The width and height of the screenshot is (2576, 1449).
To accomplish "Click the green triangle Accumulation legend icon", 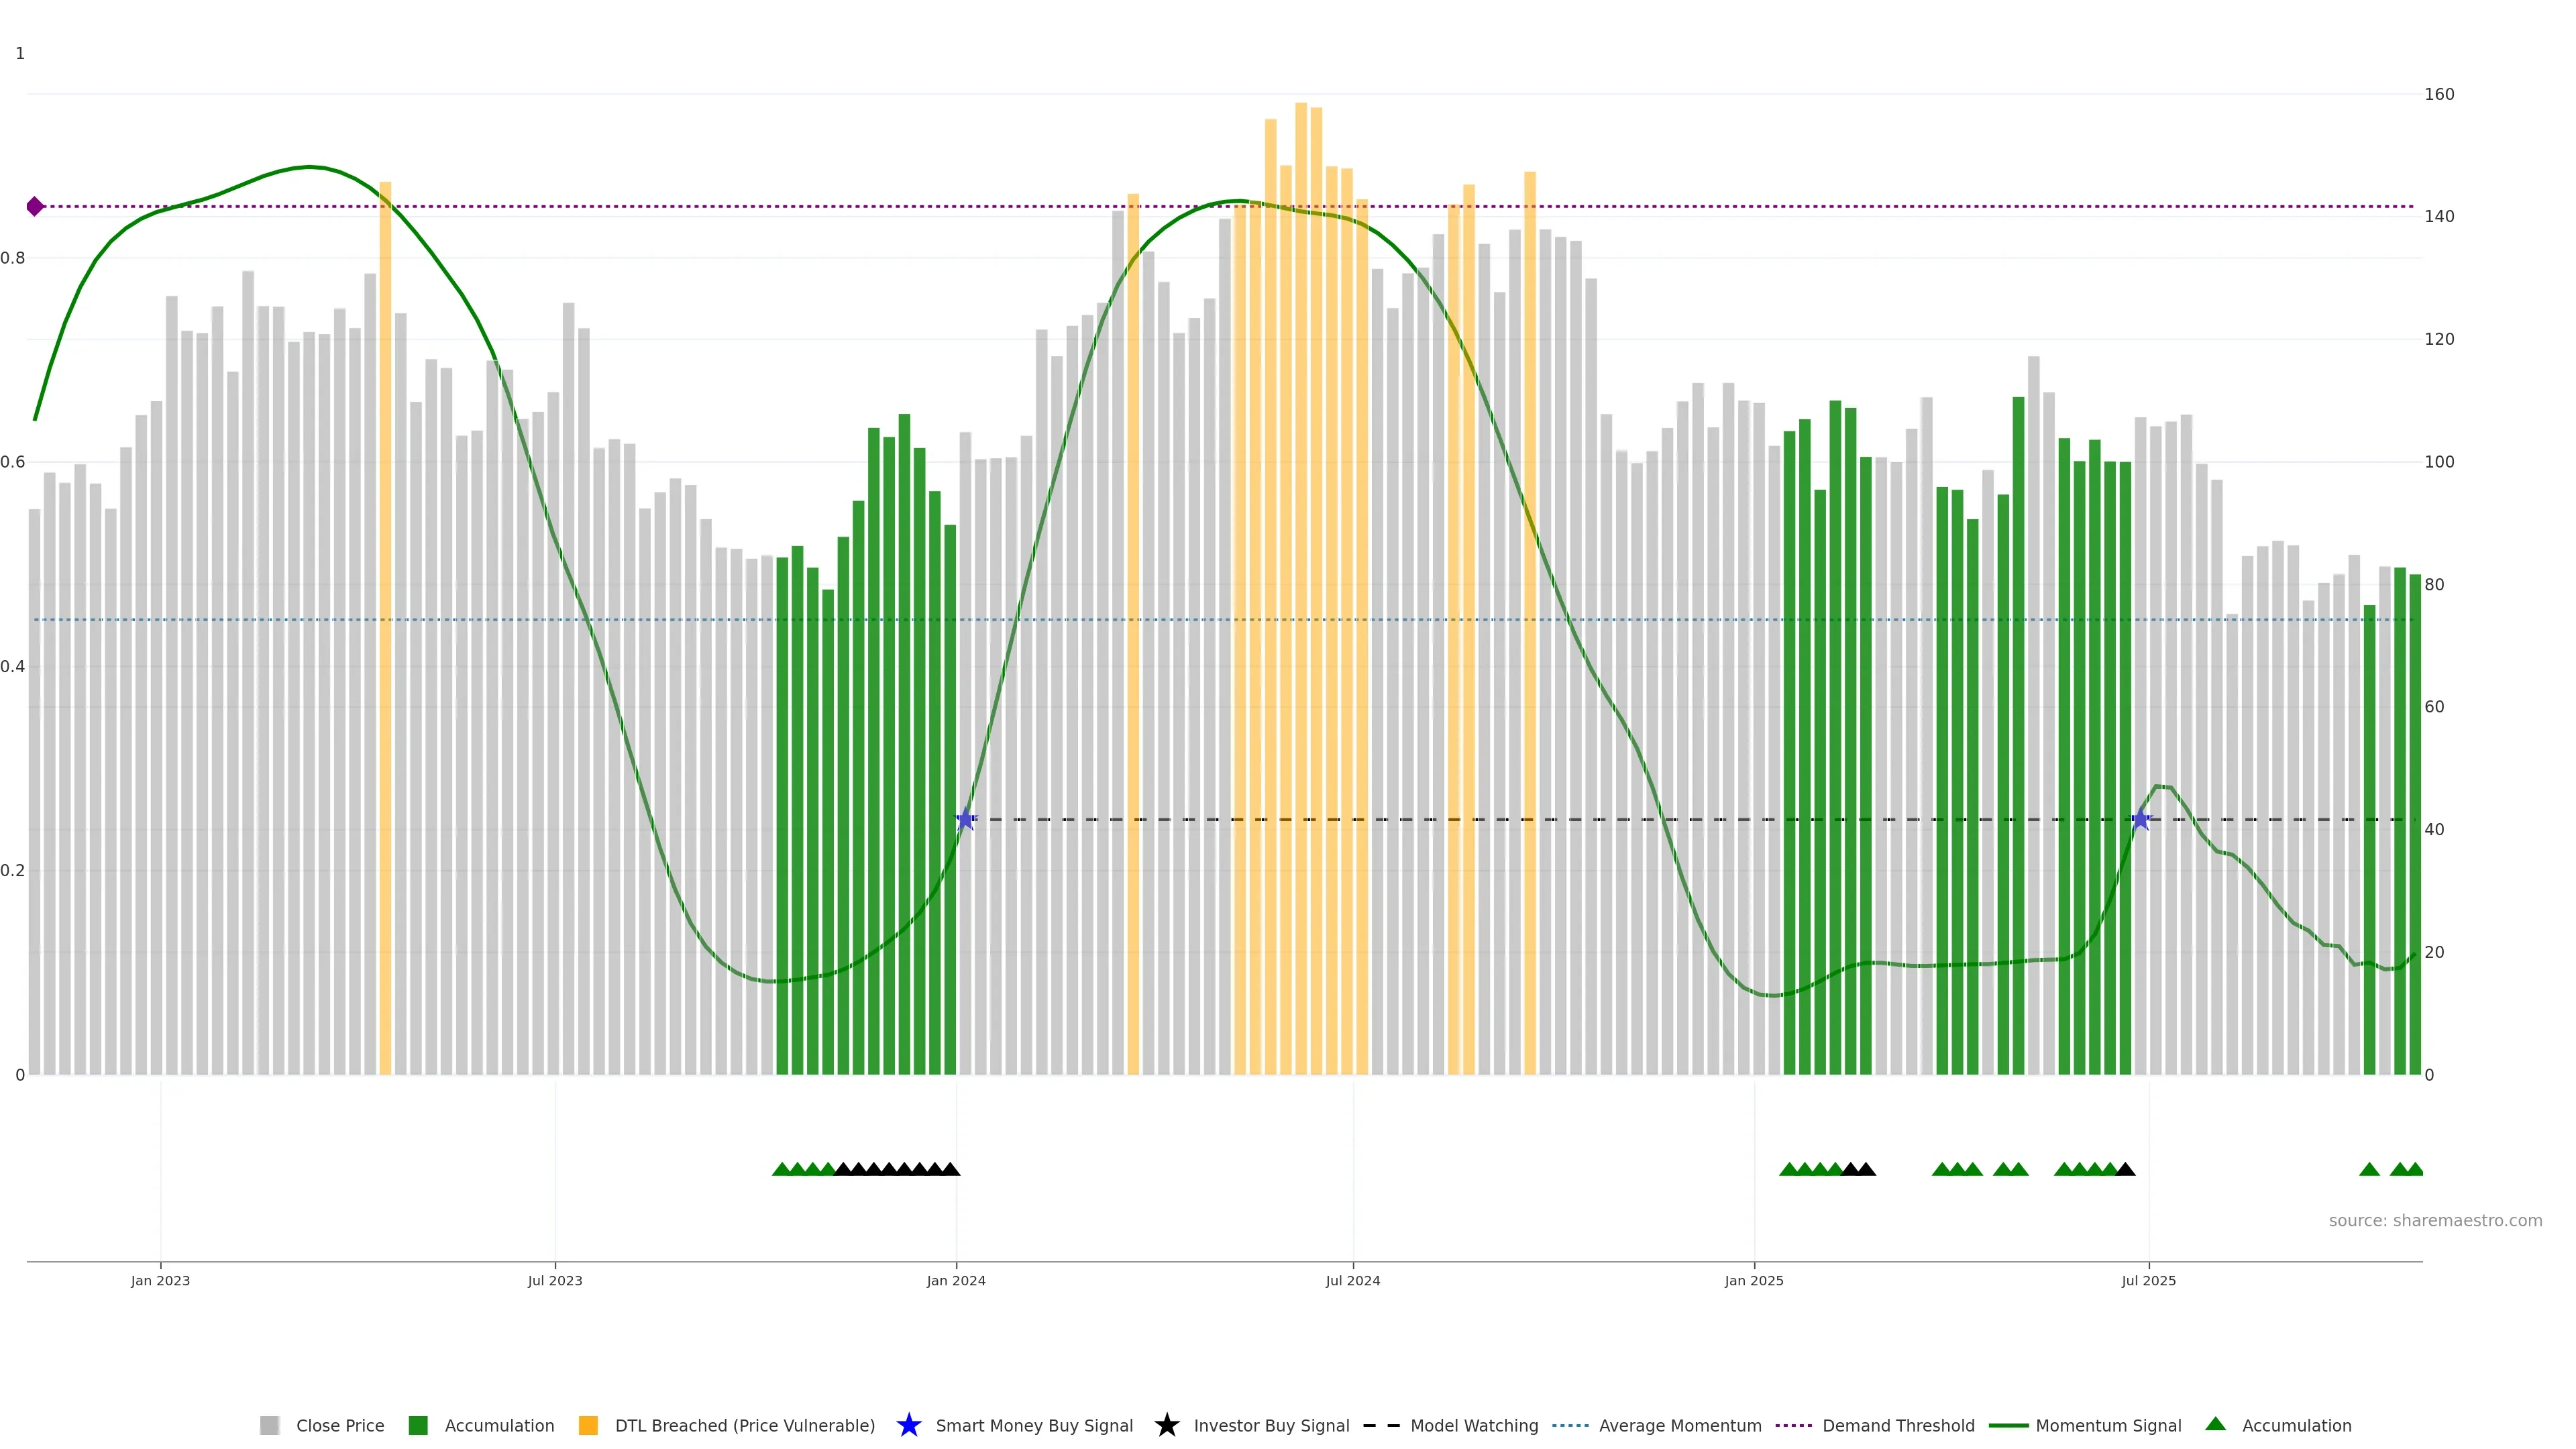I will pyautogui.click(x=2215, y=1424).
